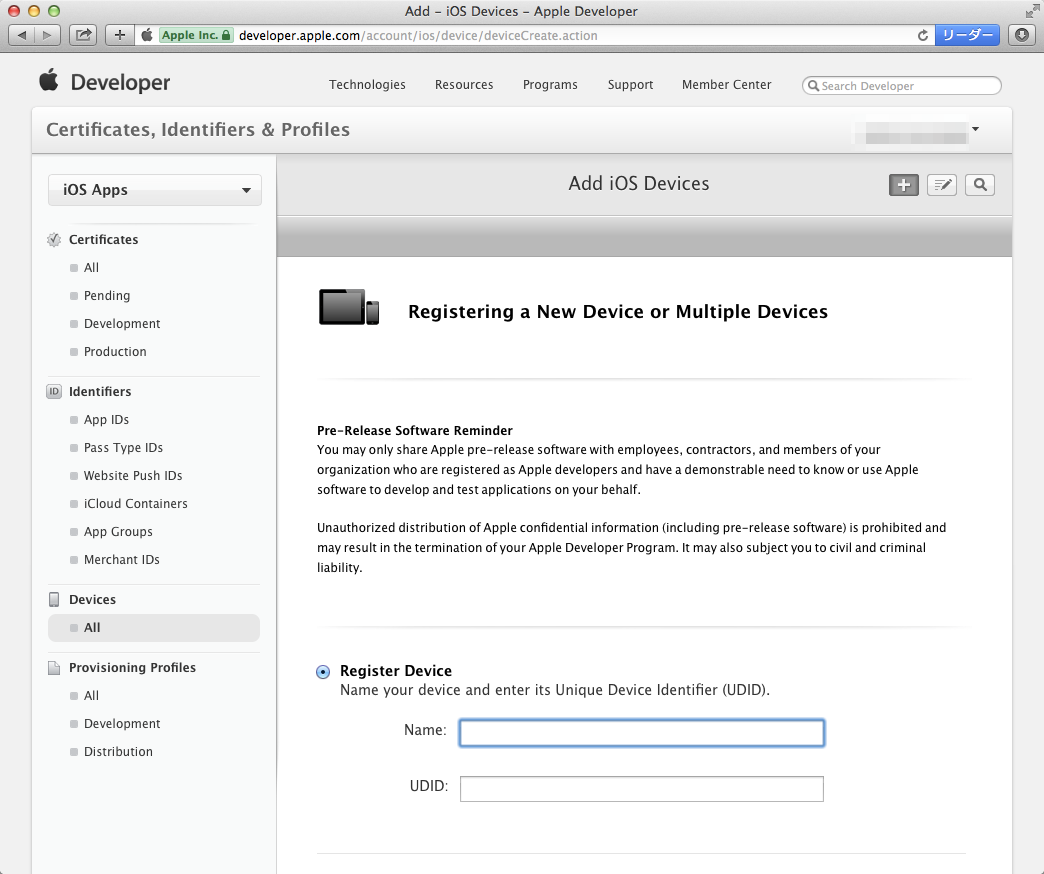The image size is (1044, 874).
Task: Toggle Safari Reader mode
Action: pyautogui.click(x=966, y=34)
